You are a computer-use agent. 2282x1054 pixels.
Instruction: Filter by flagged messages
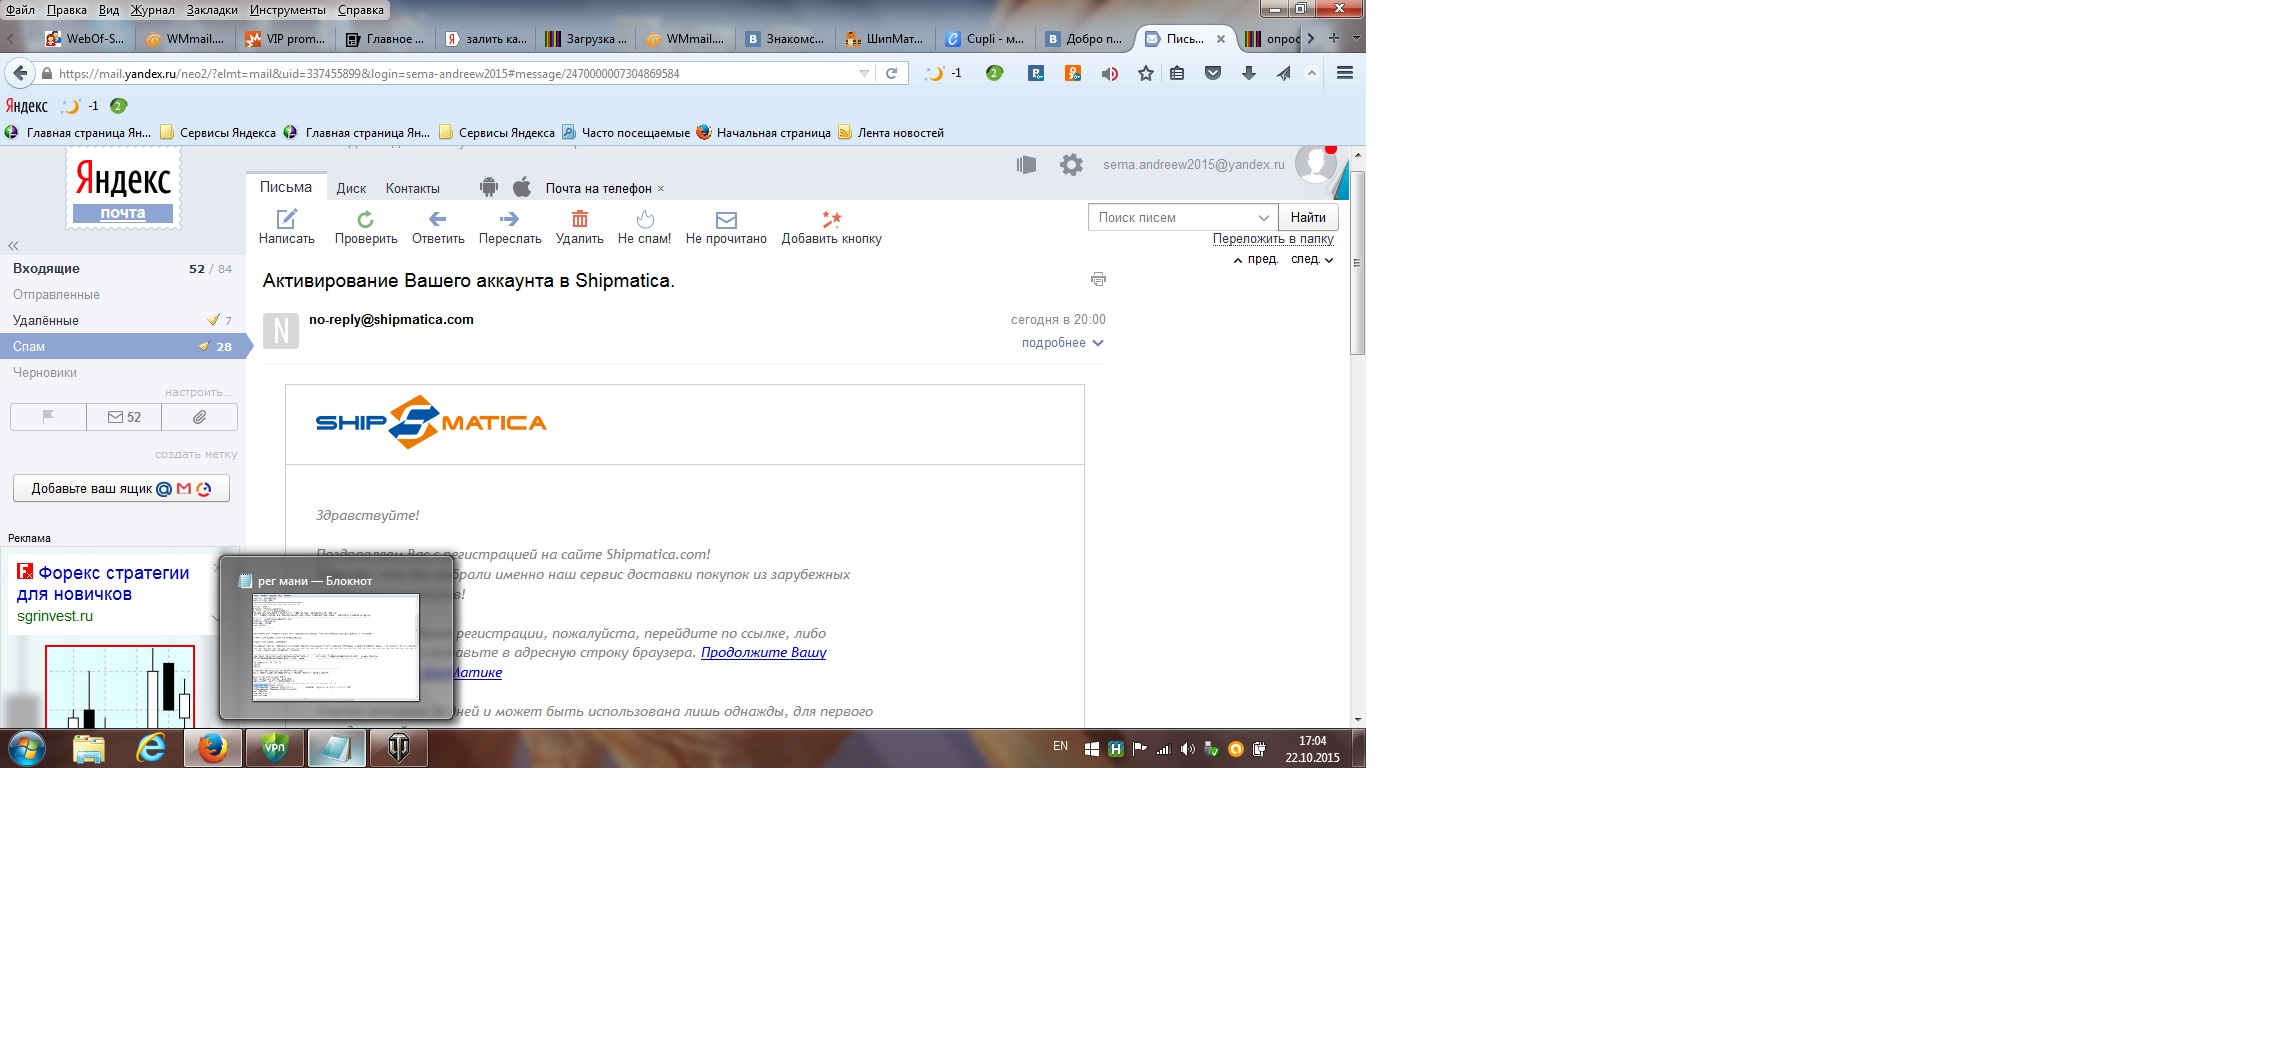[x=48, y=417]
